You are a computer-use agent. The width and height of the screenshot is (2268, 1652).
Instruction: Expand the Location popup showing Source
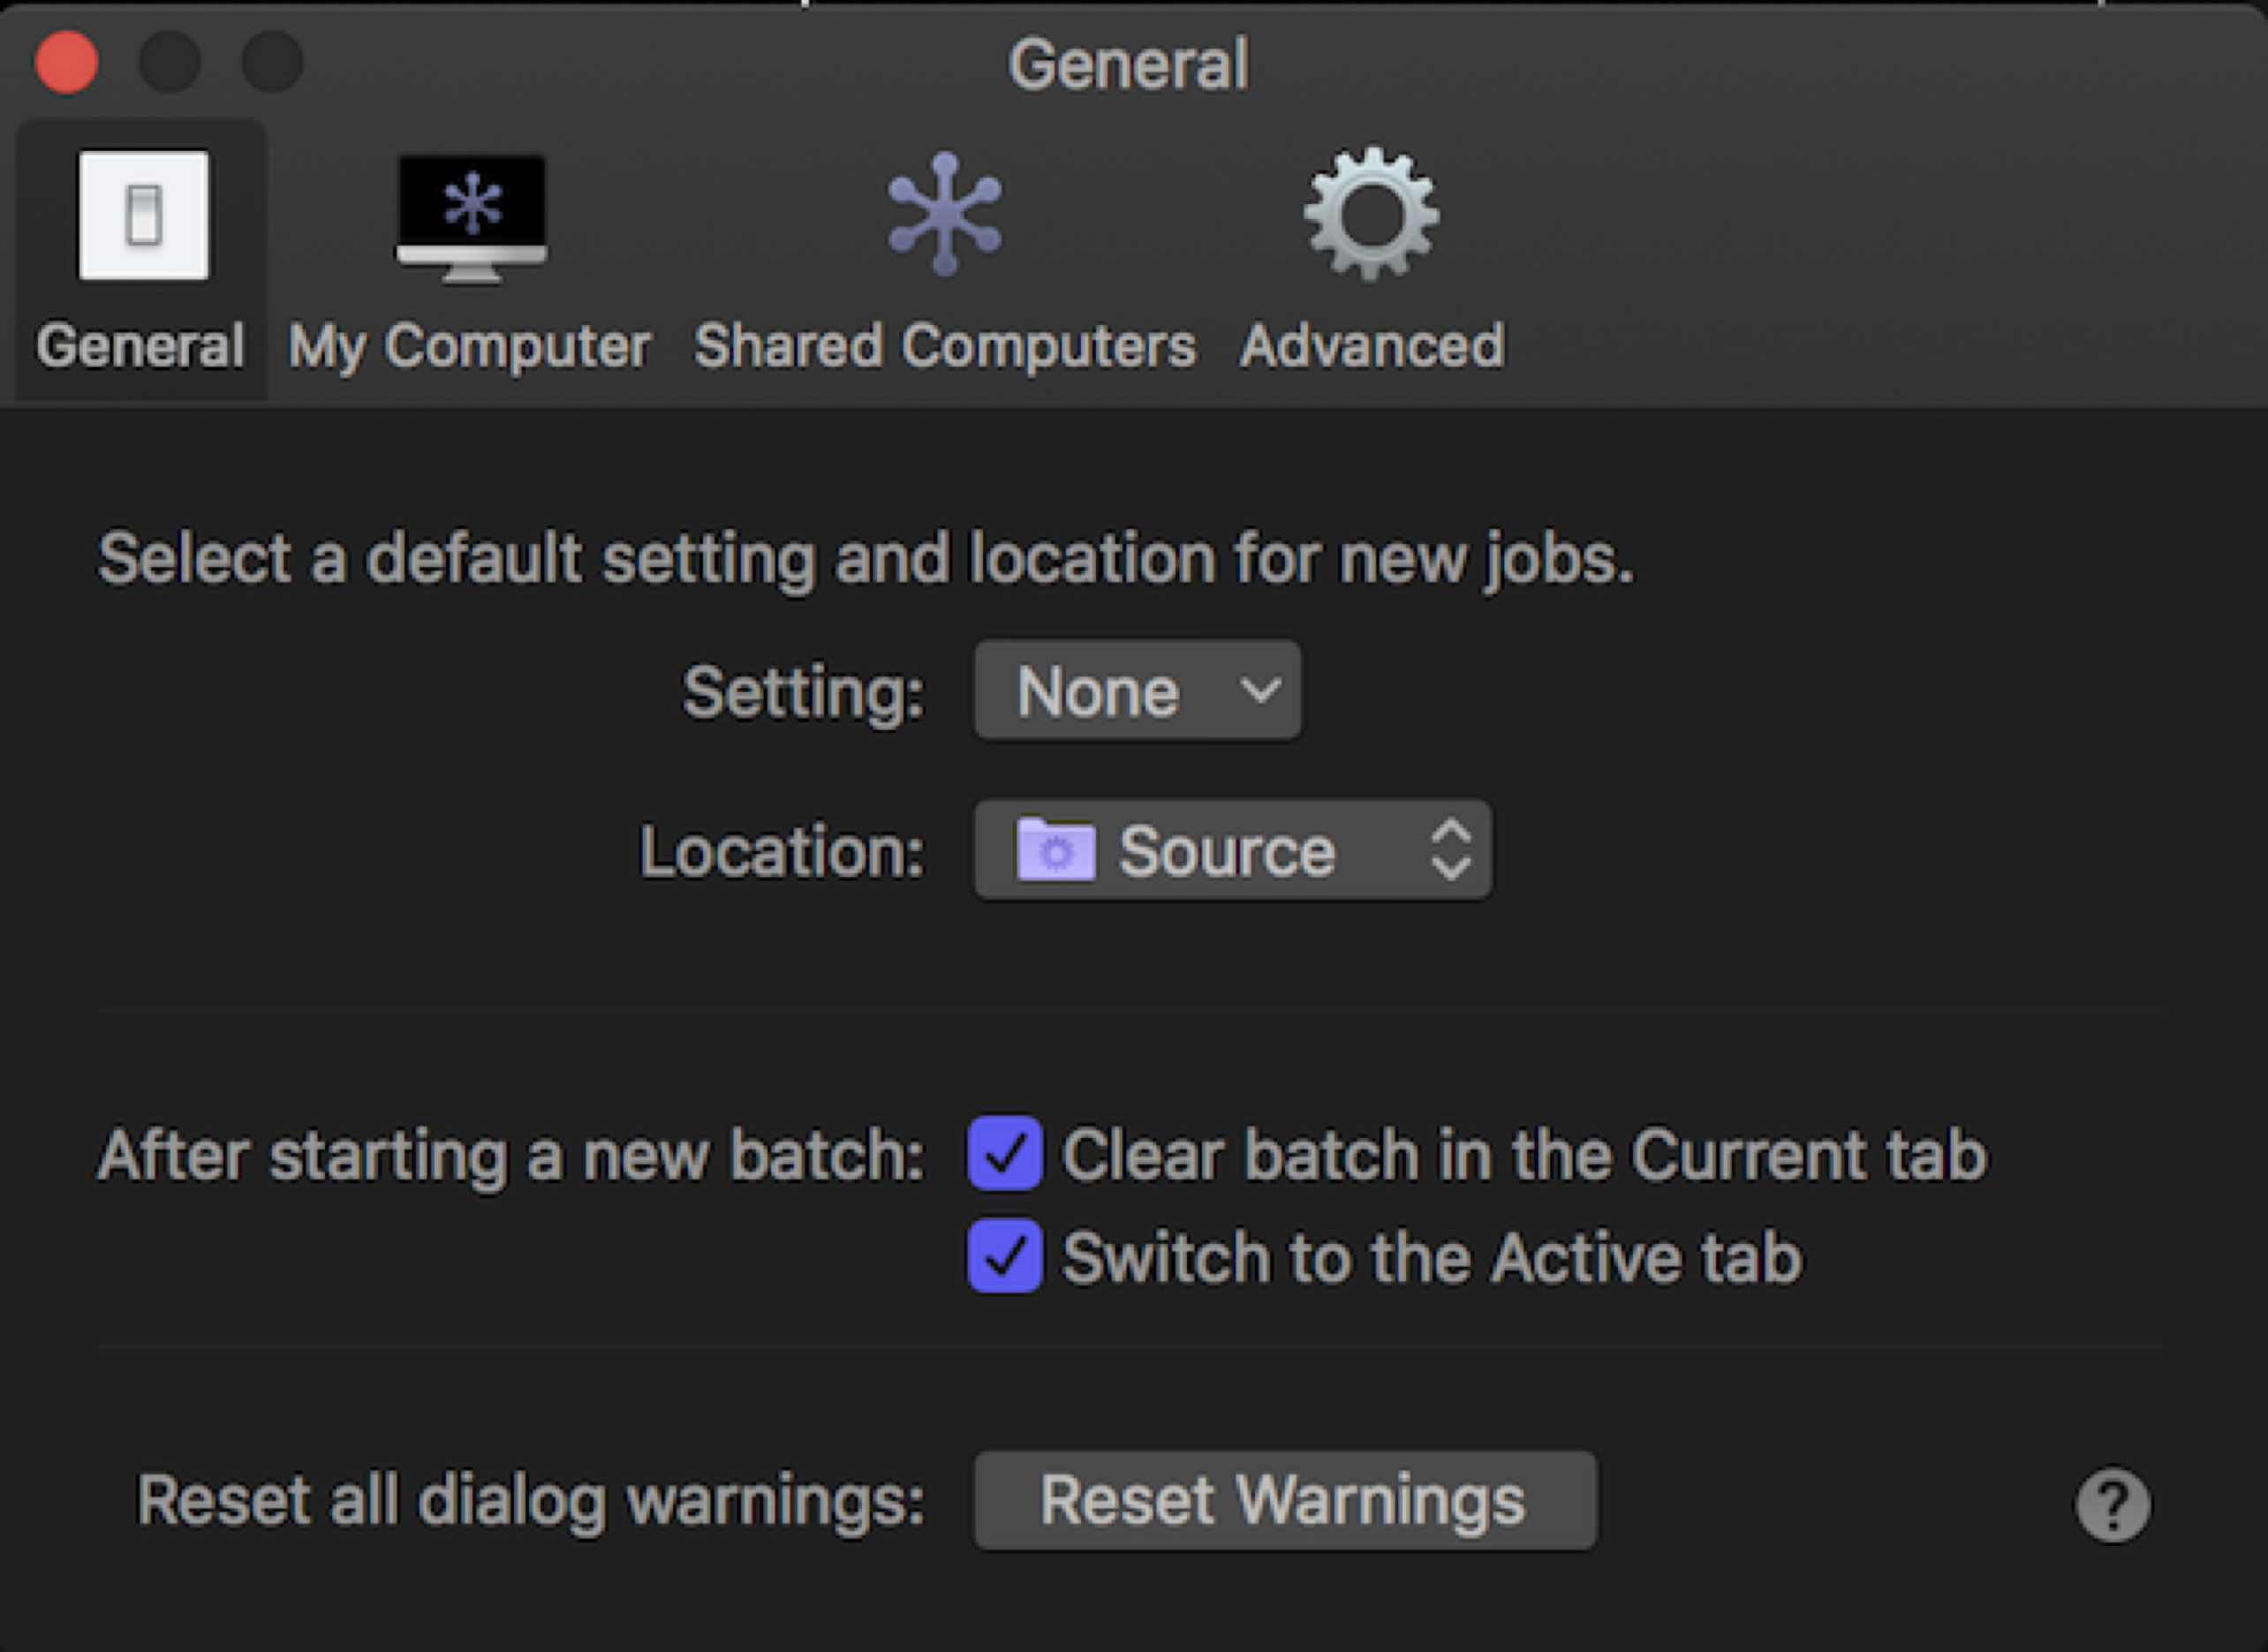click(1232, 851)
